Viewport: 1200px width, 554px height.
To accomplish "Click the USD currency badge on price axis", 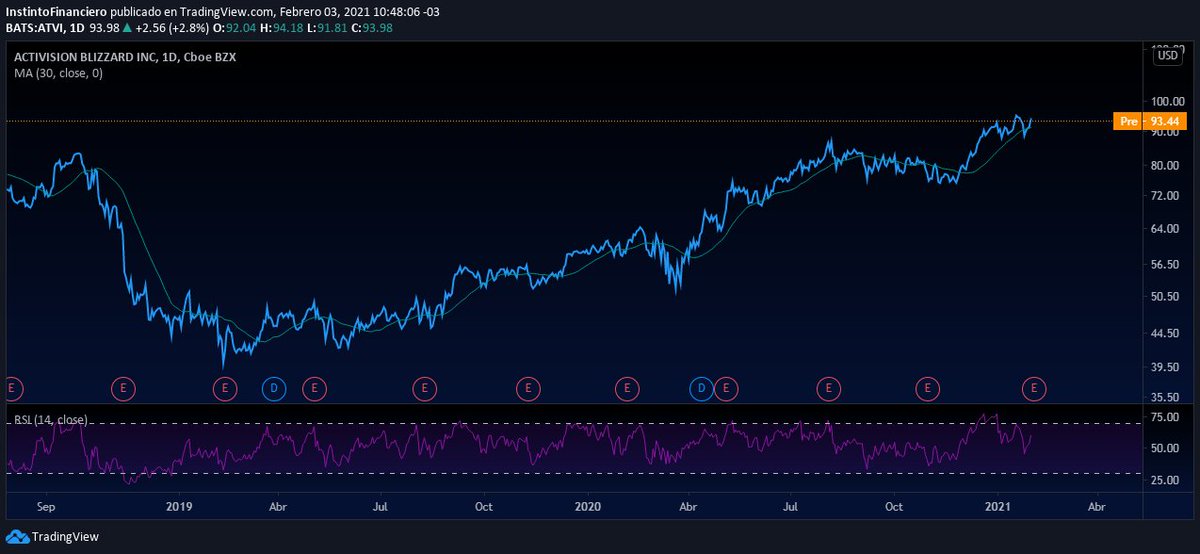I will coord(1167,56).
